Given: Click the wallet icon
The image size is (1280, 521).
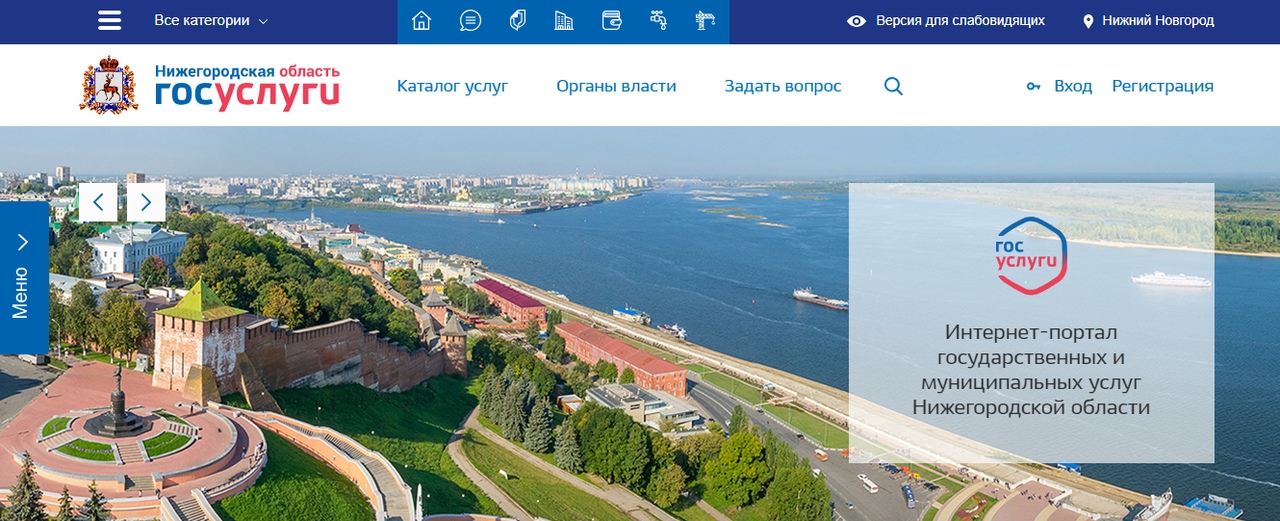Looking at the screenshot, I should point(612,21).
